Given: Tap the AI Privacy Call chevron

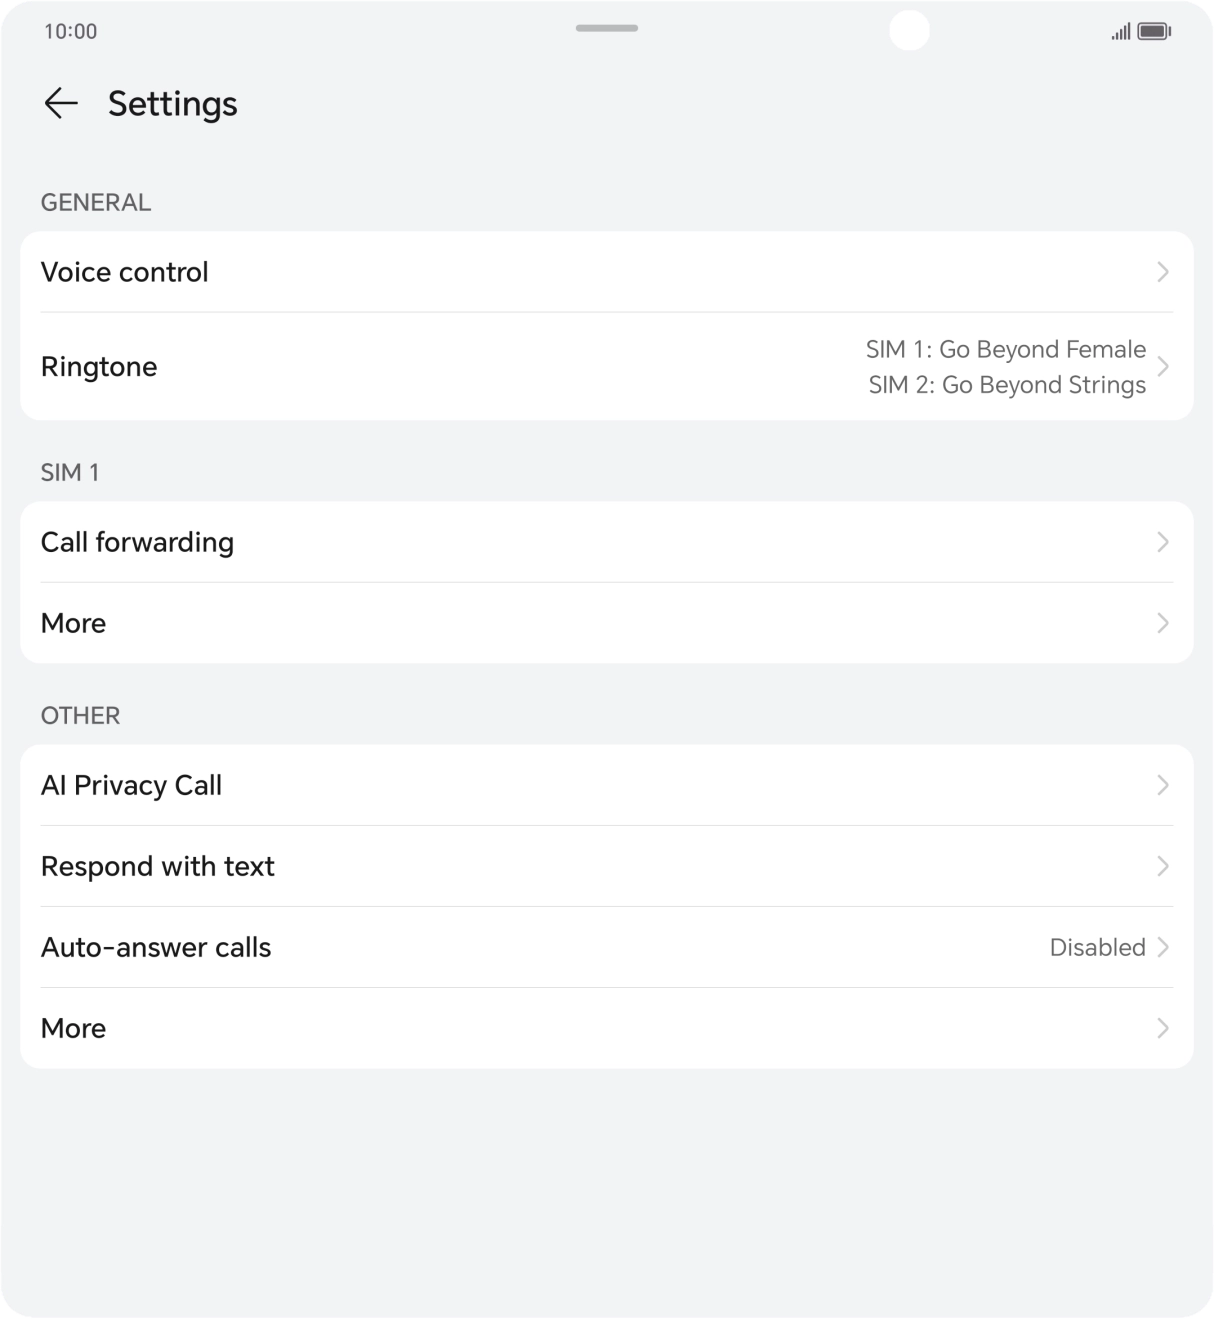Looking at the screenshot, I should 1163,785.
